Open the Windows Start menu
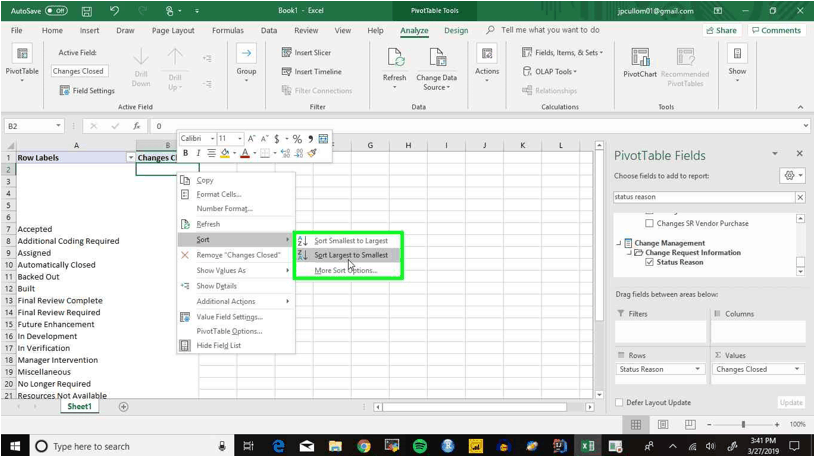The width and height of the screenshot is (816, 456). click(x=15, y=446)
